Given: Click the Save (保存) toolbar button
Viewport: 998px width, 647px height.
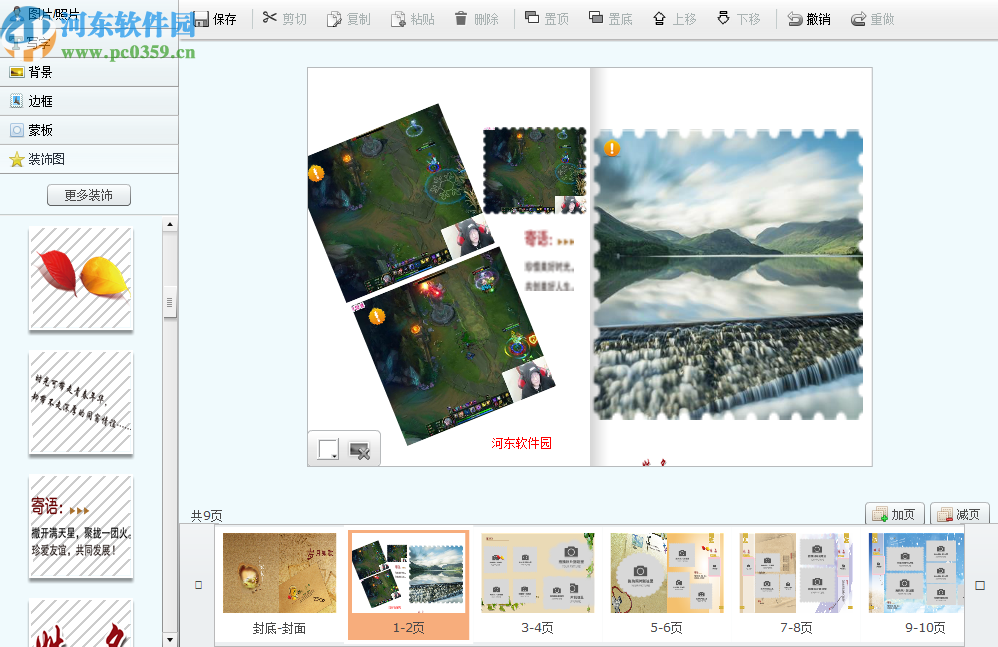Looking at the screenshot, I should pos(216,19).
